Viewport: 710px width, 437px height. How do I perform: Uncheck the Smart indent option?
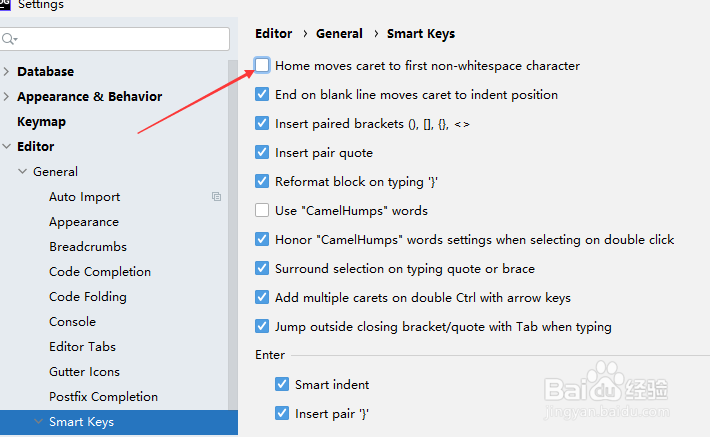pos(282,384)
